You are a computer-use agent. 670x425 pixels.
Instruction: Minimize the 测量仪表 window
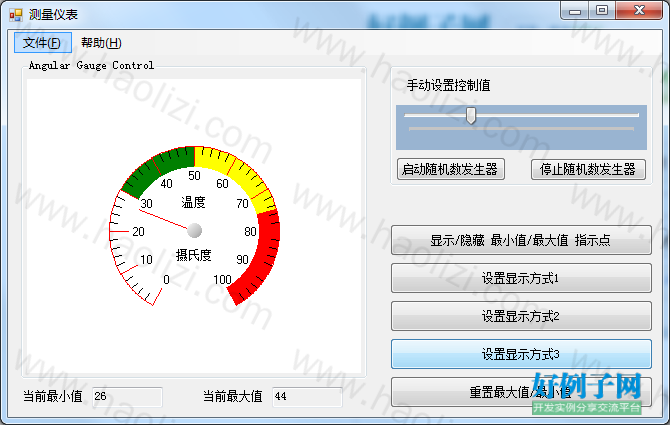(x=575, y=11)
